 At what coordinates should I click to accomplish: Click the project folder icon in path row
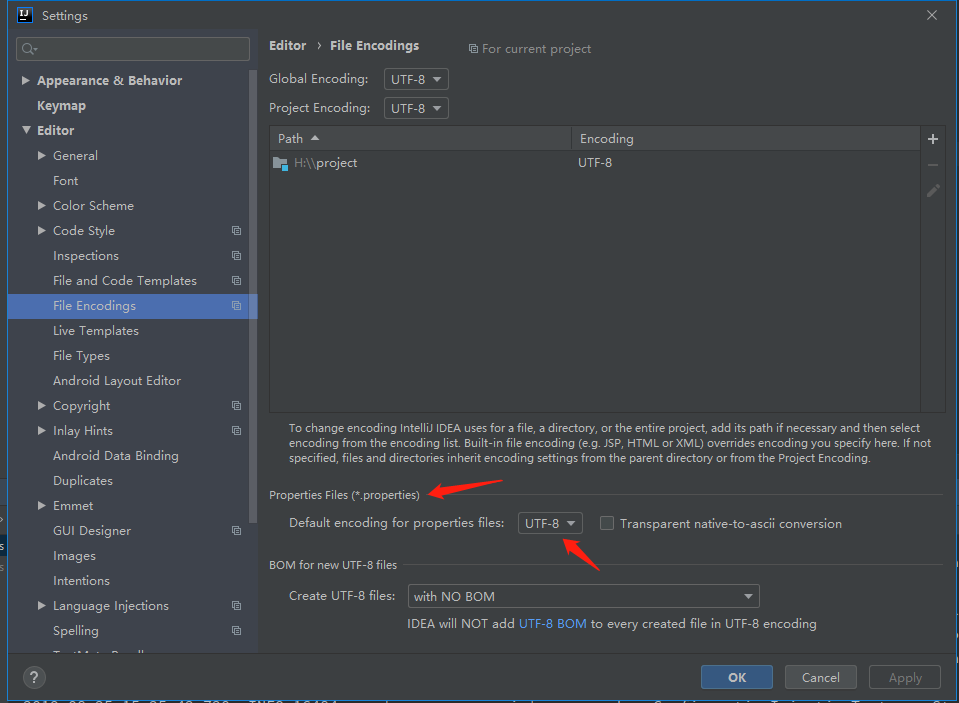click(280, 163)
